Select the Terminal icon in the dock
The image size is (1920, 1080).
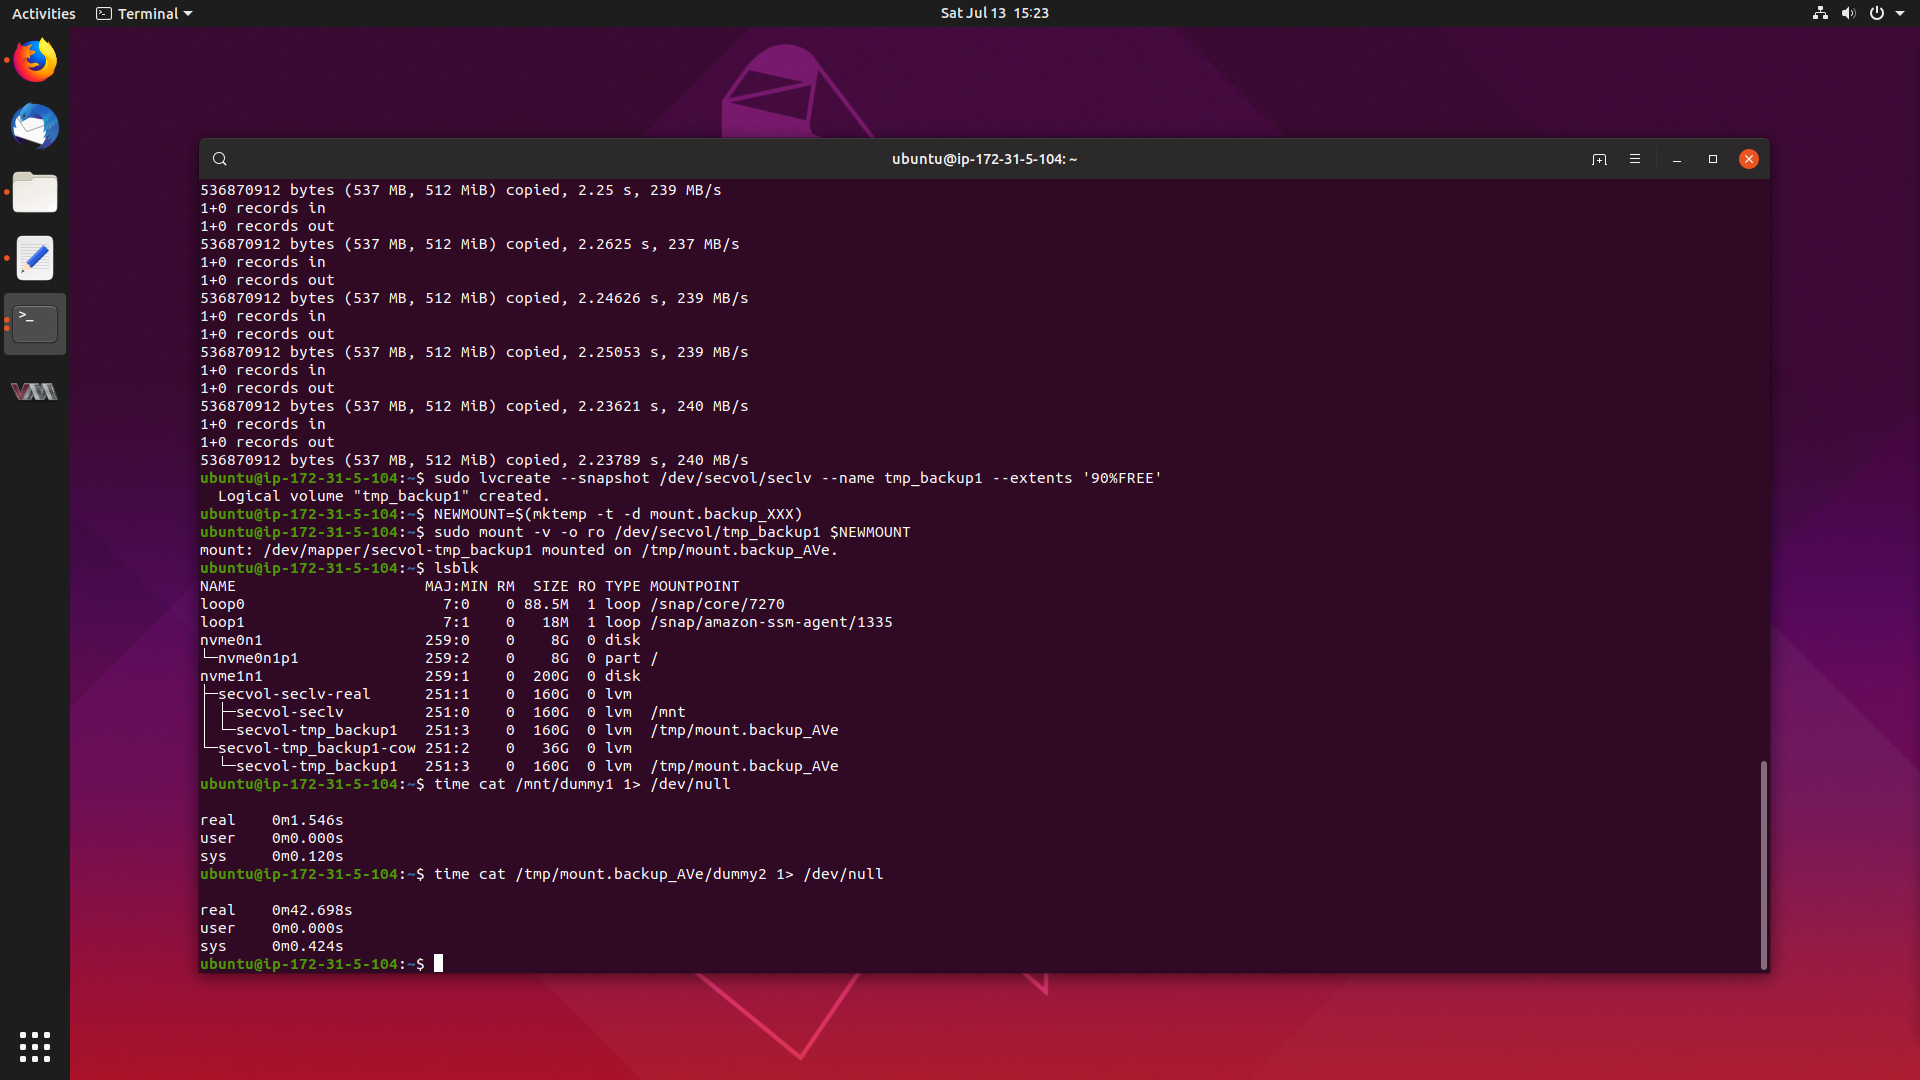(34, 323)
